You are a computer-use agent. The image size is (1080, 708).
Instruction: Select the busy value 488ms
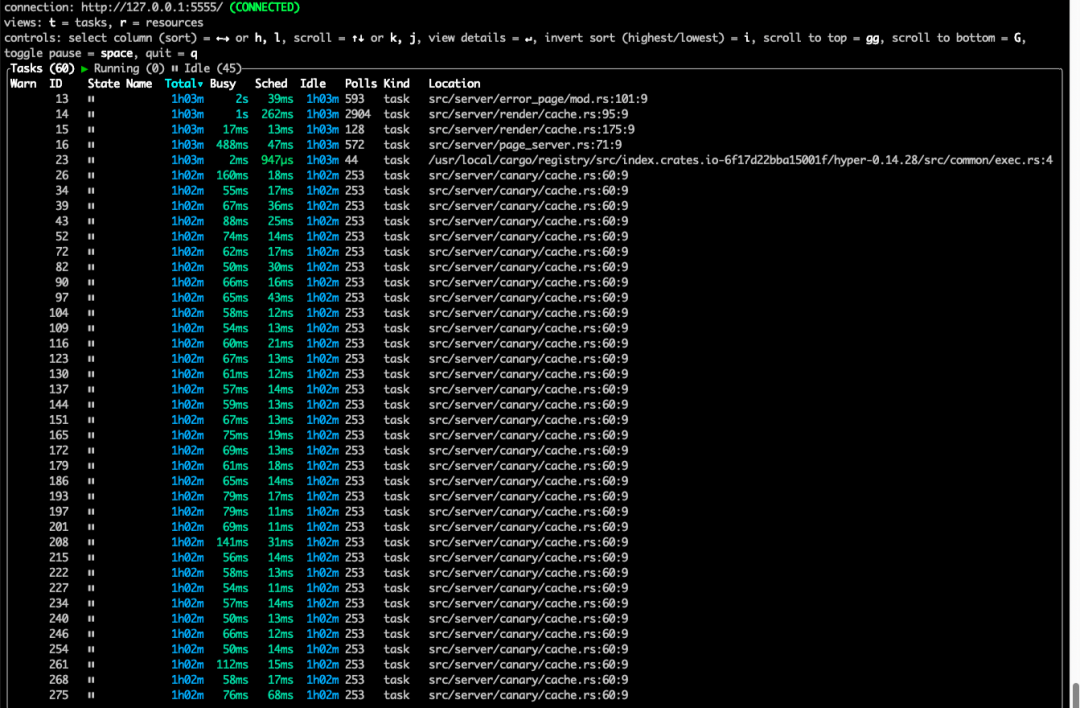pyautogui.click(x=232, y=145)
